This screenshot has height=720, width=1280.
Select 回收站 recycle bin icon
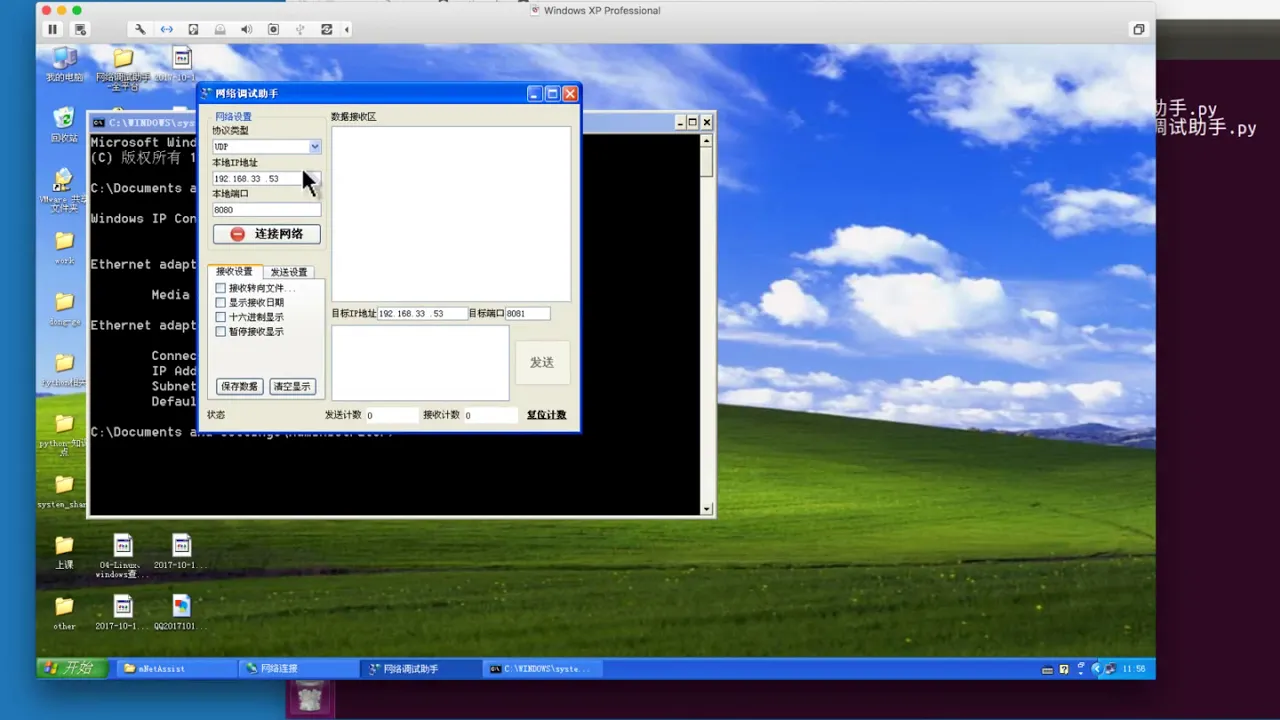click(64, 126)
